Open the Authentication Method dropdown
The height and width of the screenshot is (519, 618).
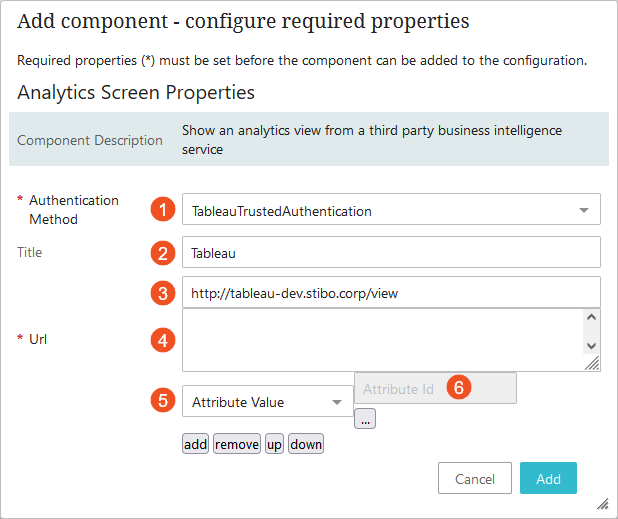pyautogui.click(x=390, y=210)
